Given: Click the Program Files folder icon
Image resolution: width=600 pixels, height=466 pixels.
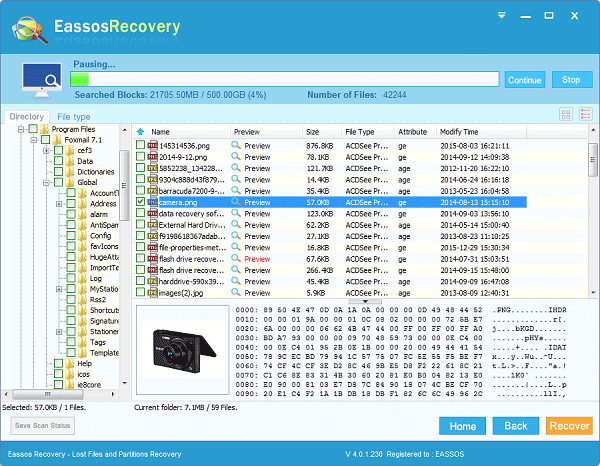Looking at the screenshot, I should [44, 129].
